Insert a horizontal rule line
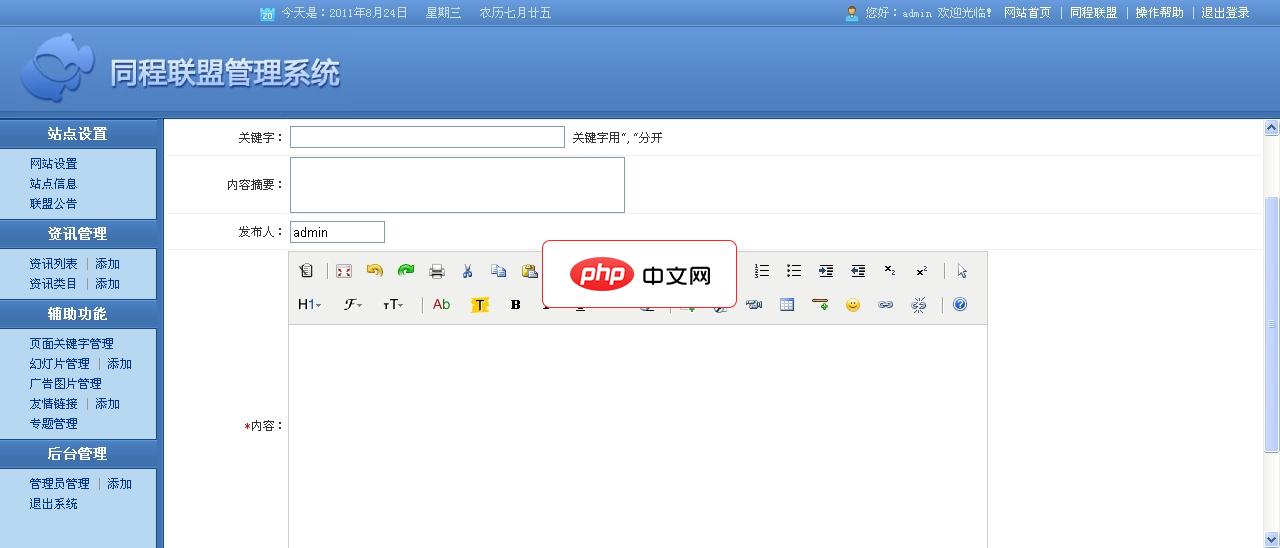This screenshot has height=548, width=1280. point(820,305)
